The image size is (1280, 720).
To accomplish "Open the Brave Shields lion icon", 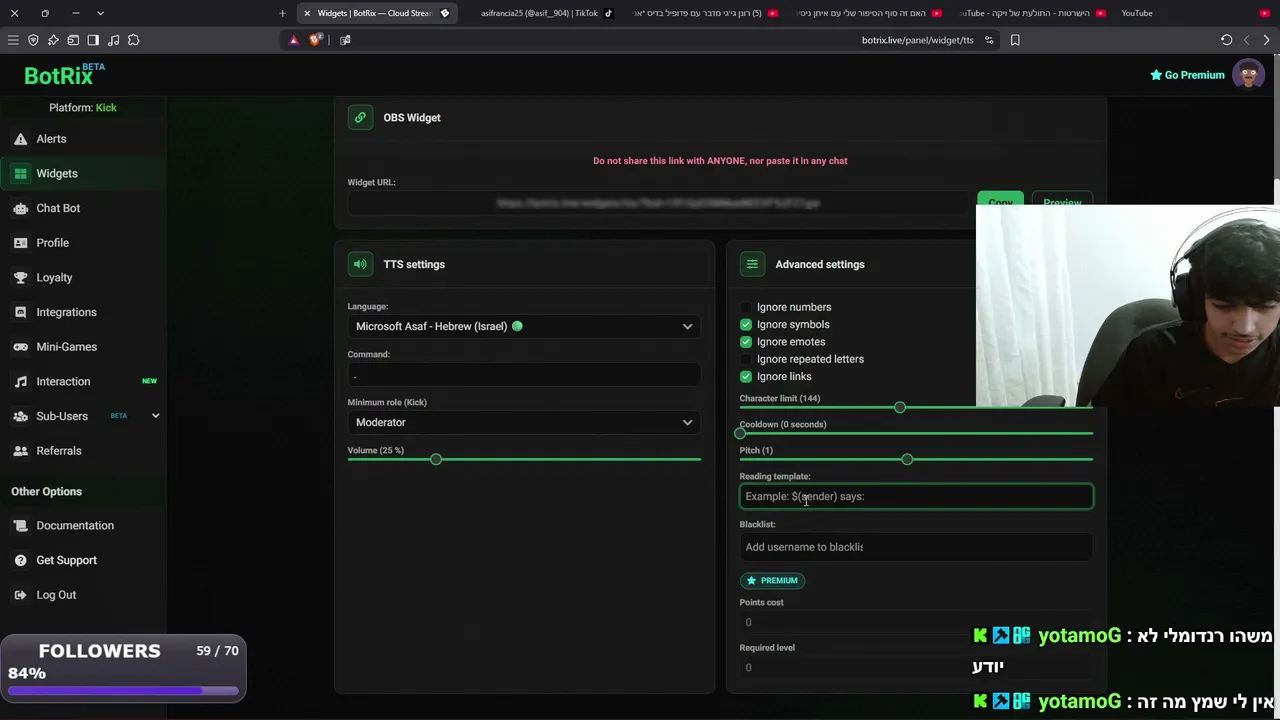I will click(x=316, y=40).
